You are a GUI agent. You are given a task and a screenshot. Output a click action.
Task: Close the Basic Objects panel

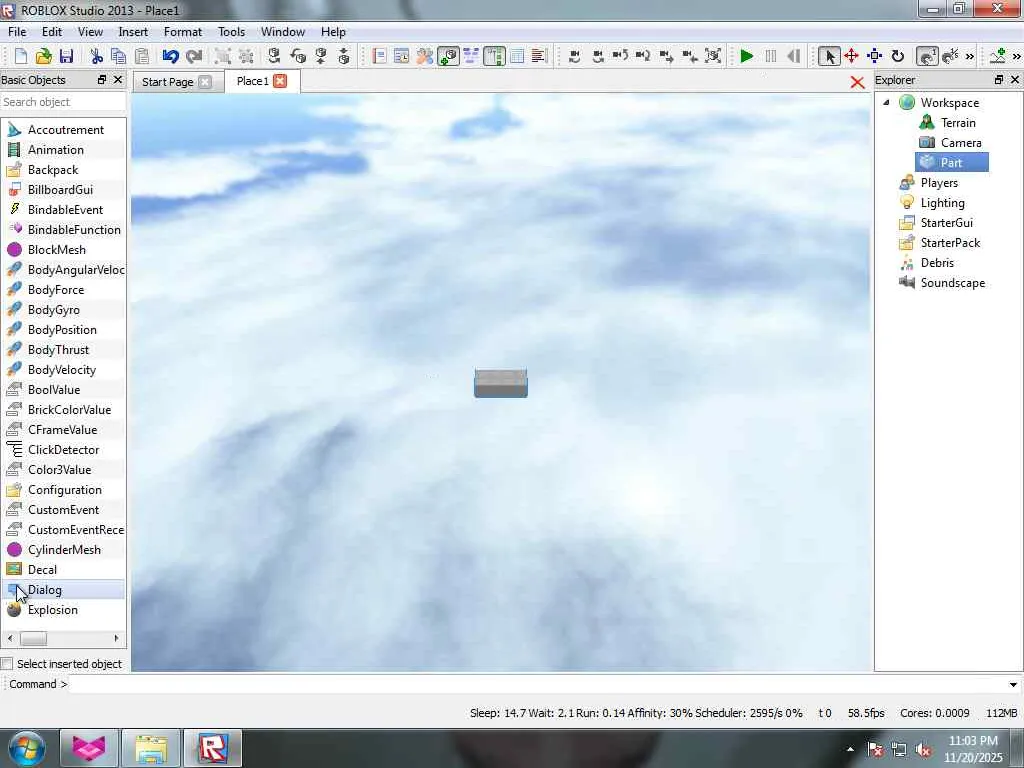point(118,80)
